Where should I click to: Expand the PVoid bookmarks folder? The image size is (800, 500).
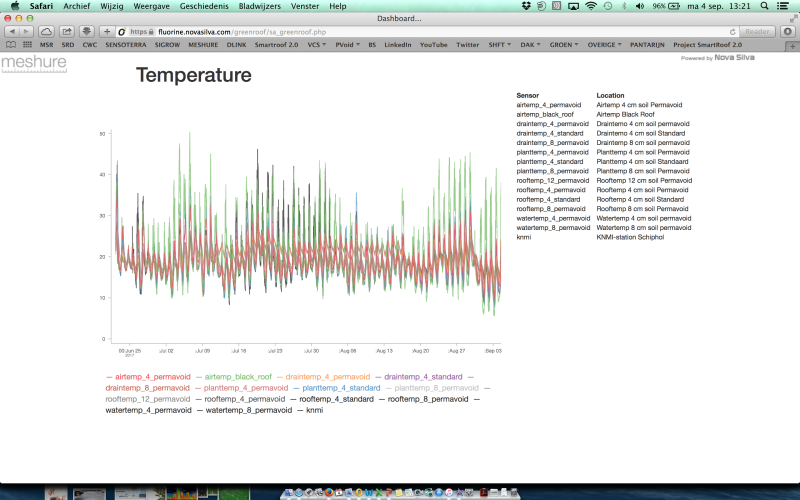(x=347, y=45)
